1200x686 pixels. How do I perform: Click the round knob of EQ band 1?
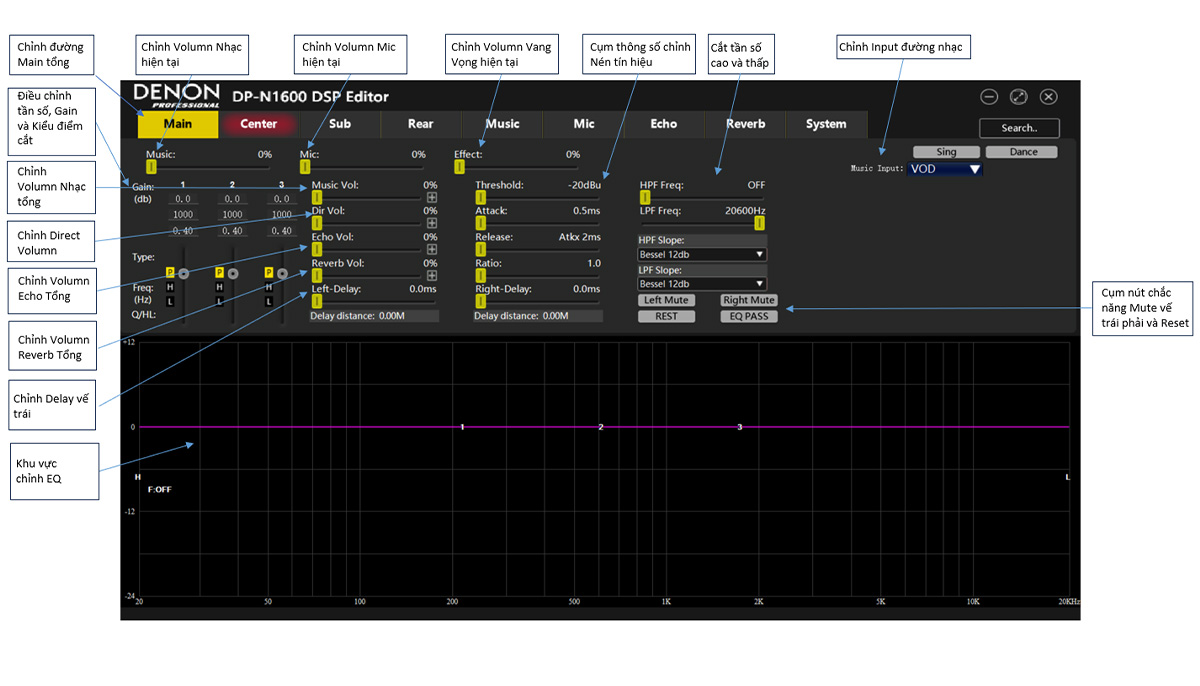click(184, 273)
